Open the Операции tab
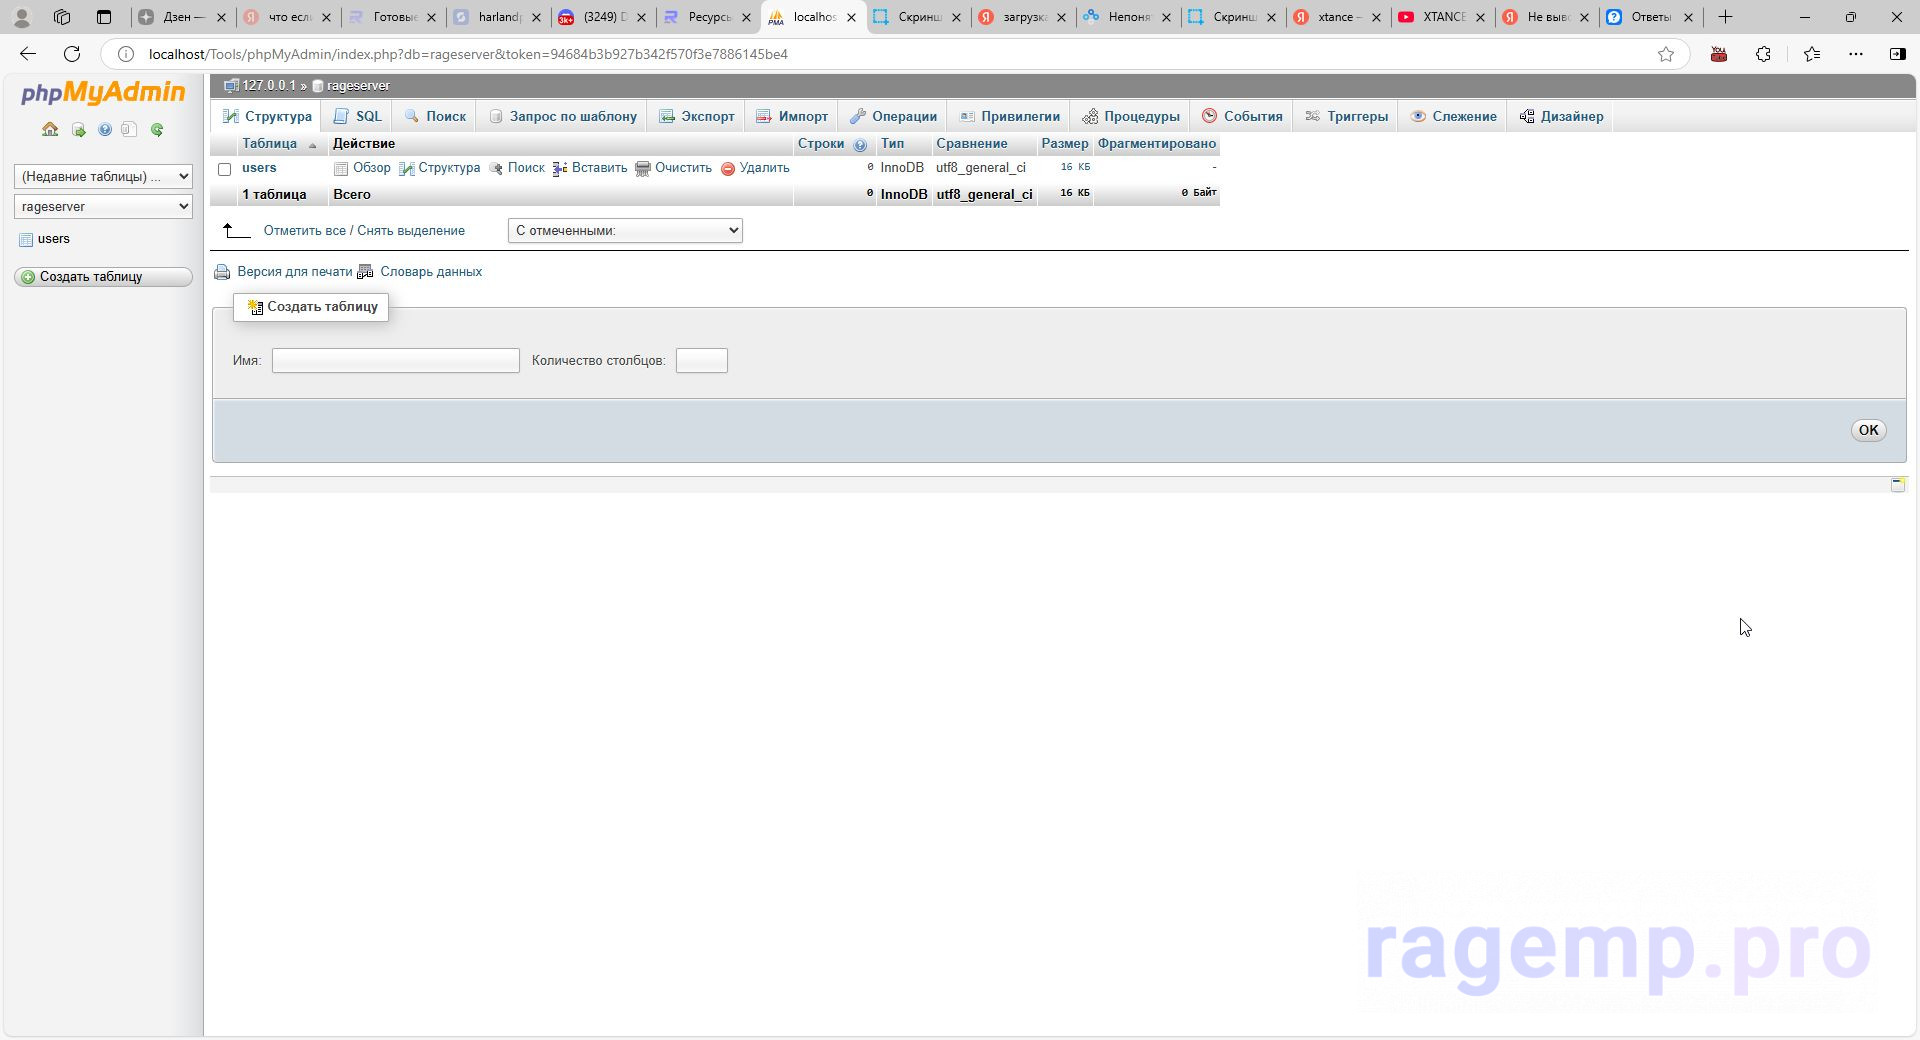 point(893,116)
